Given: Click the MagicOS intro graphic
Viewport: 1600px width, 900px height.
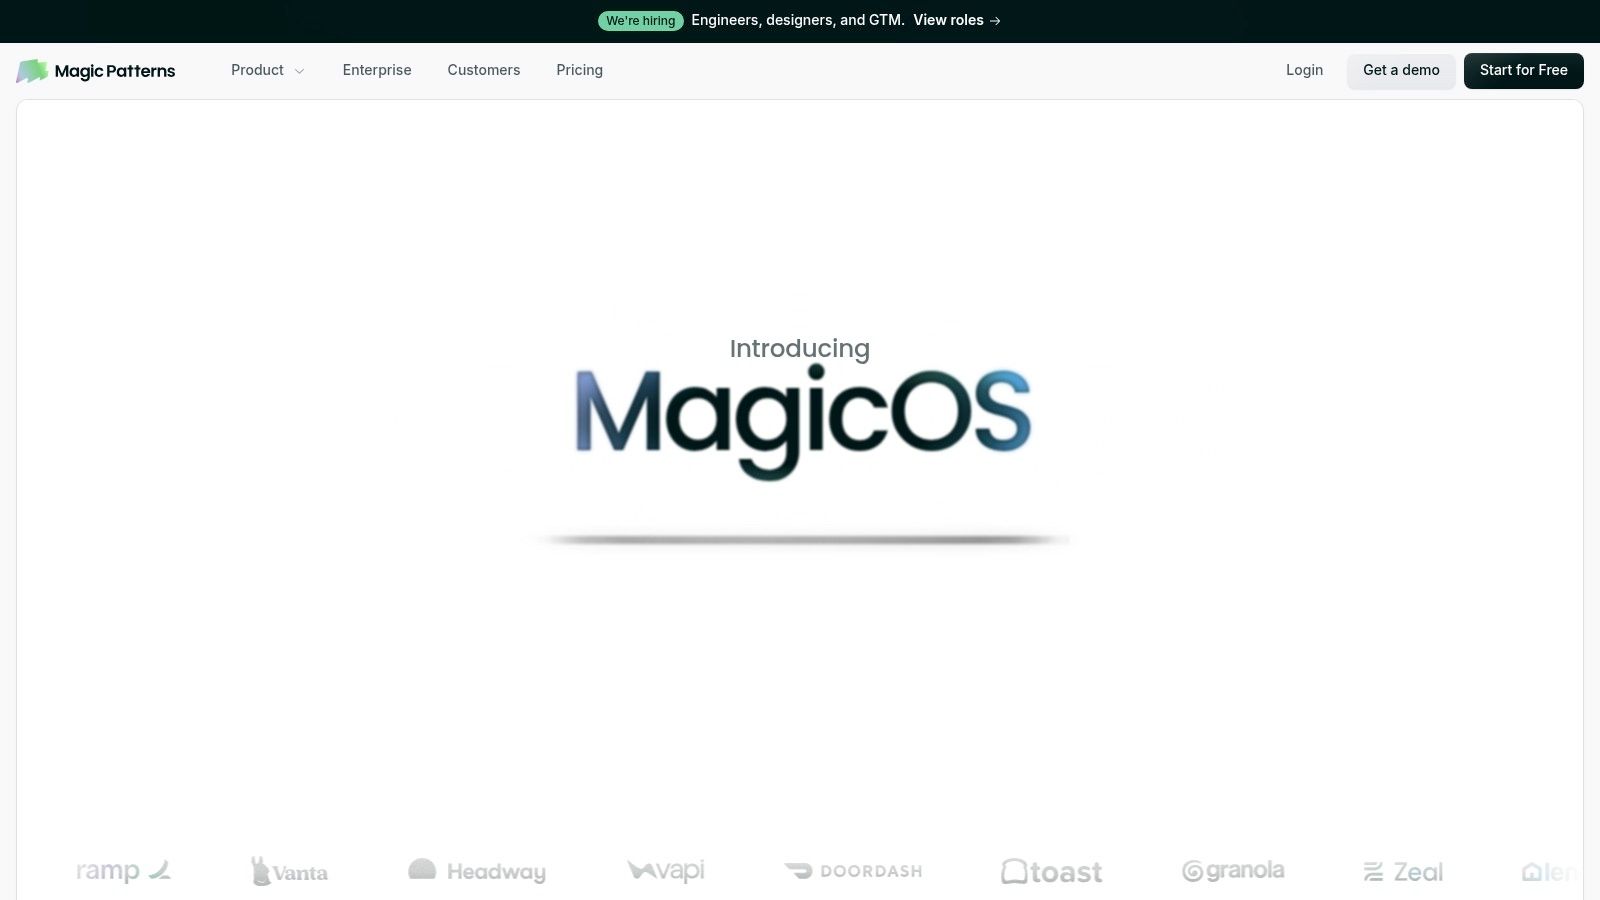Looking at the screenshot, I should pos(803,423).
